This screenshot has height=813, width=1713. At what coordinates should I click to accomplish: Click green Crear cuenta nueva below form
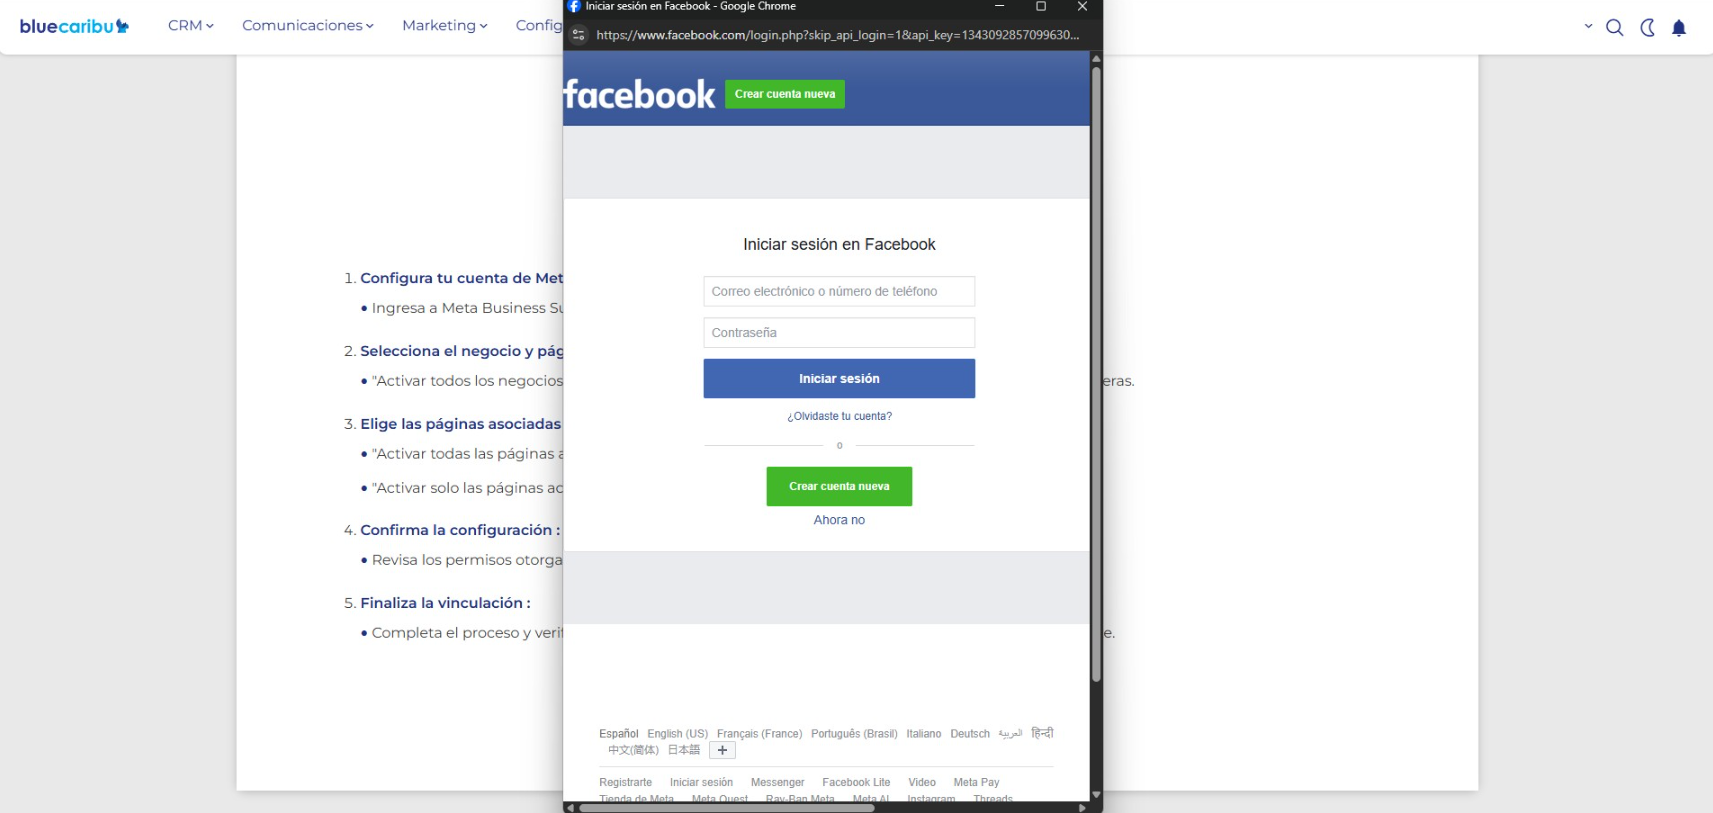click(x=839, y=486)
